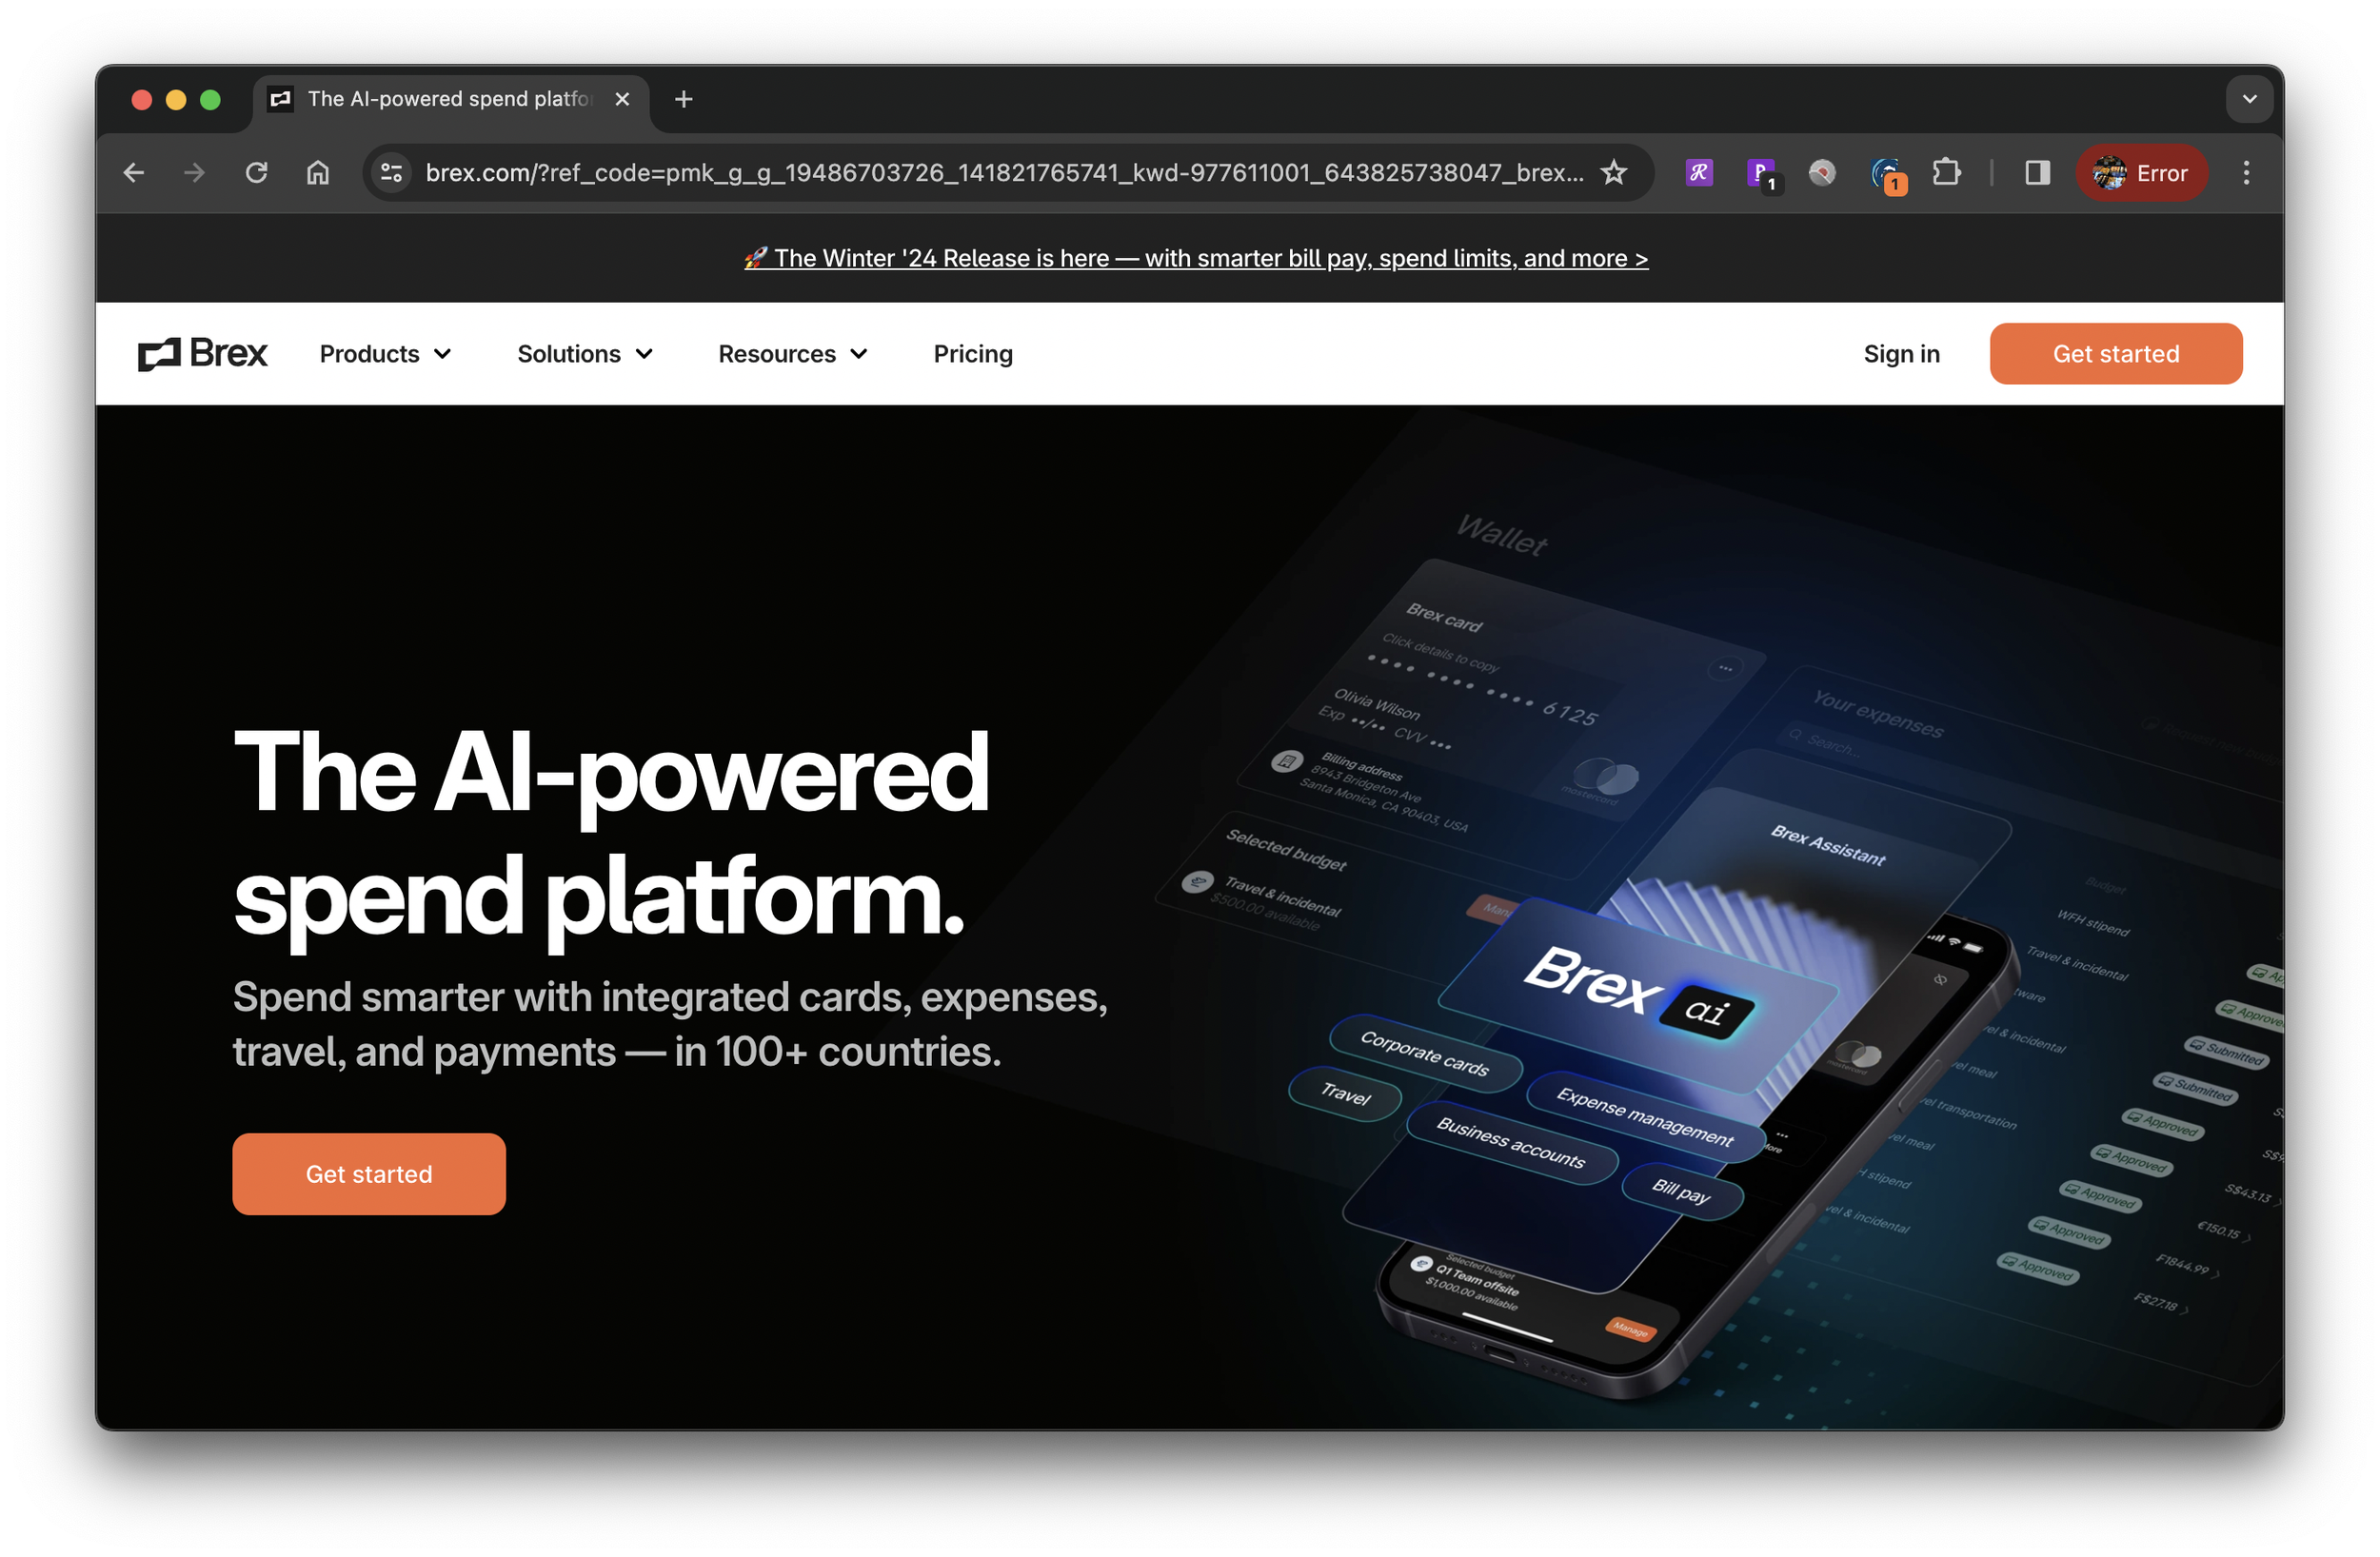The width and height of the screenshot is (2380, 1557).
Task: Click the address bar URL field
Action: tap(1004, 173)
